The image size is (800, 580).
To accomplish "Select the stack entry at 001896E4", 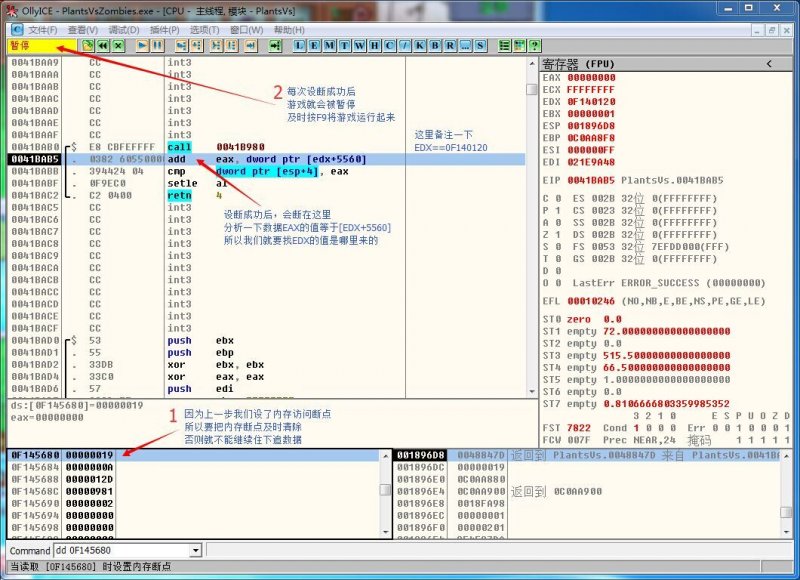I will coord(588,491).
